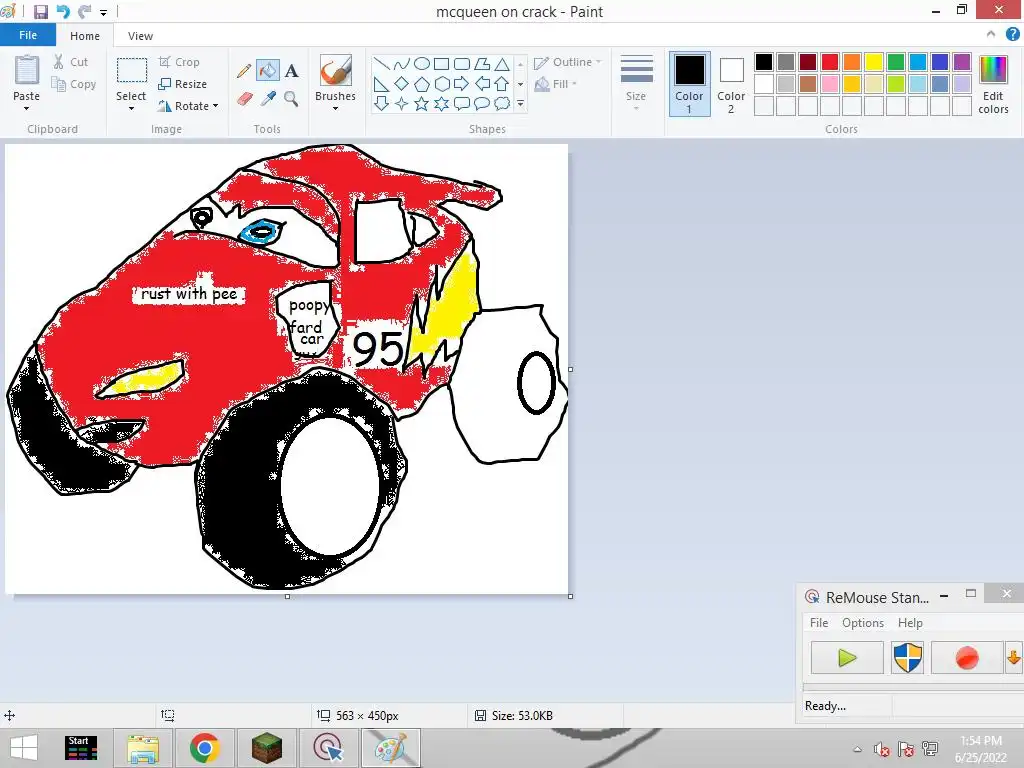
Task: Activate Color 1 selector
Action: (690, 84)
